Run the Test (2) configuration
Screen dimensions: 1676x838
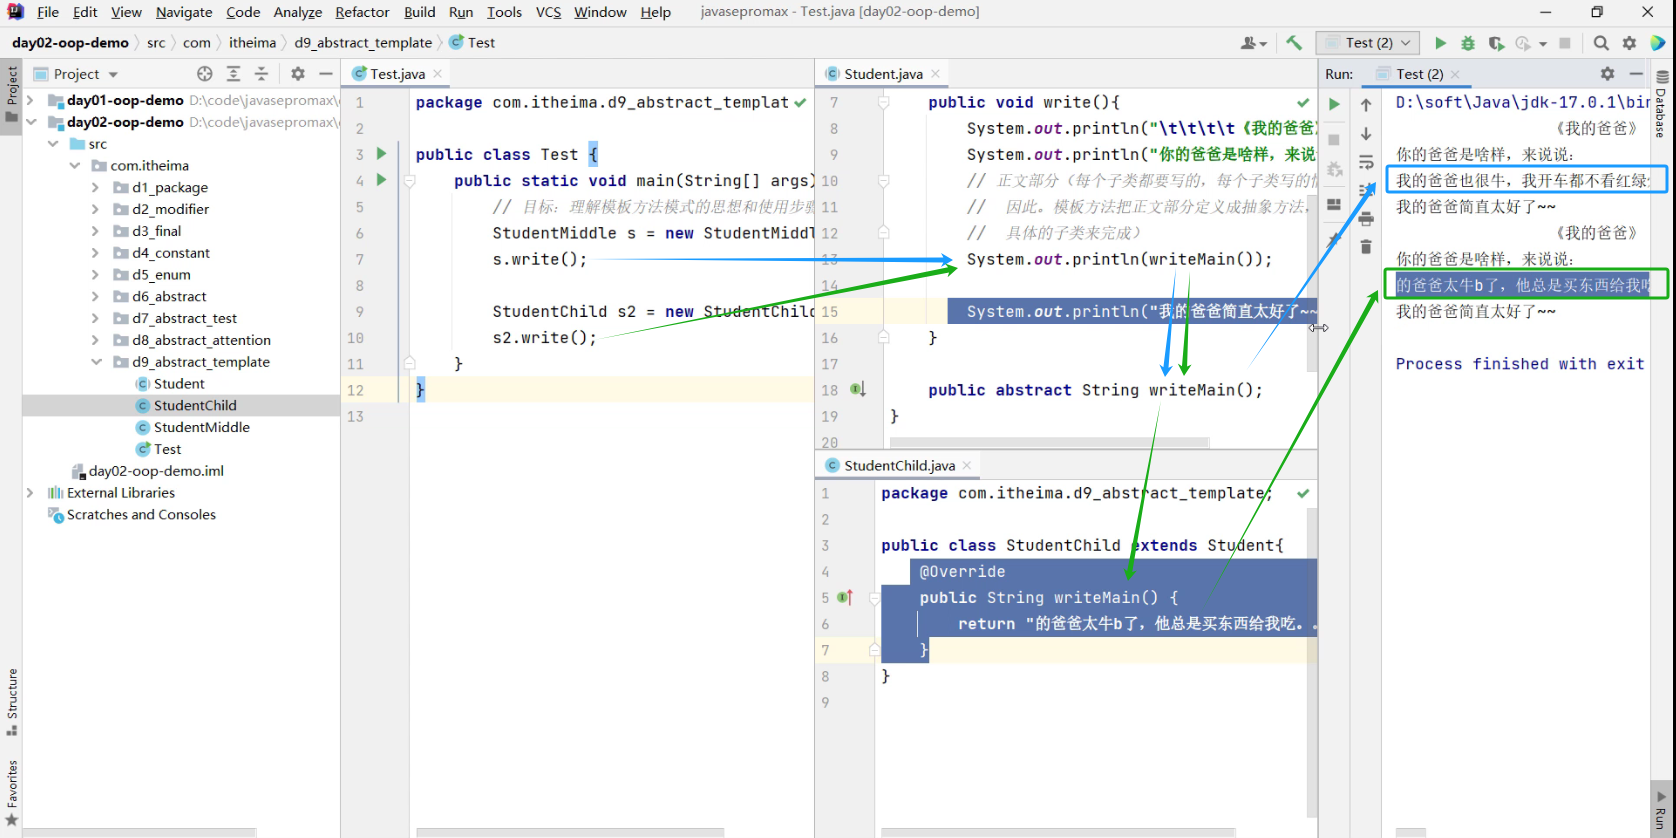point(1440,43)
